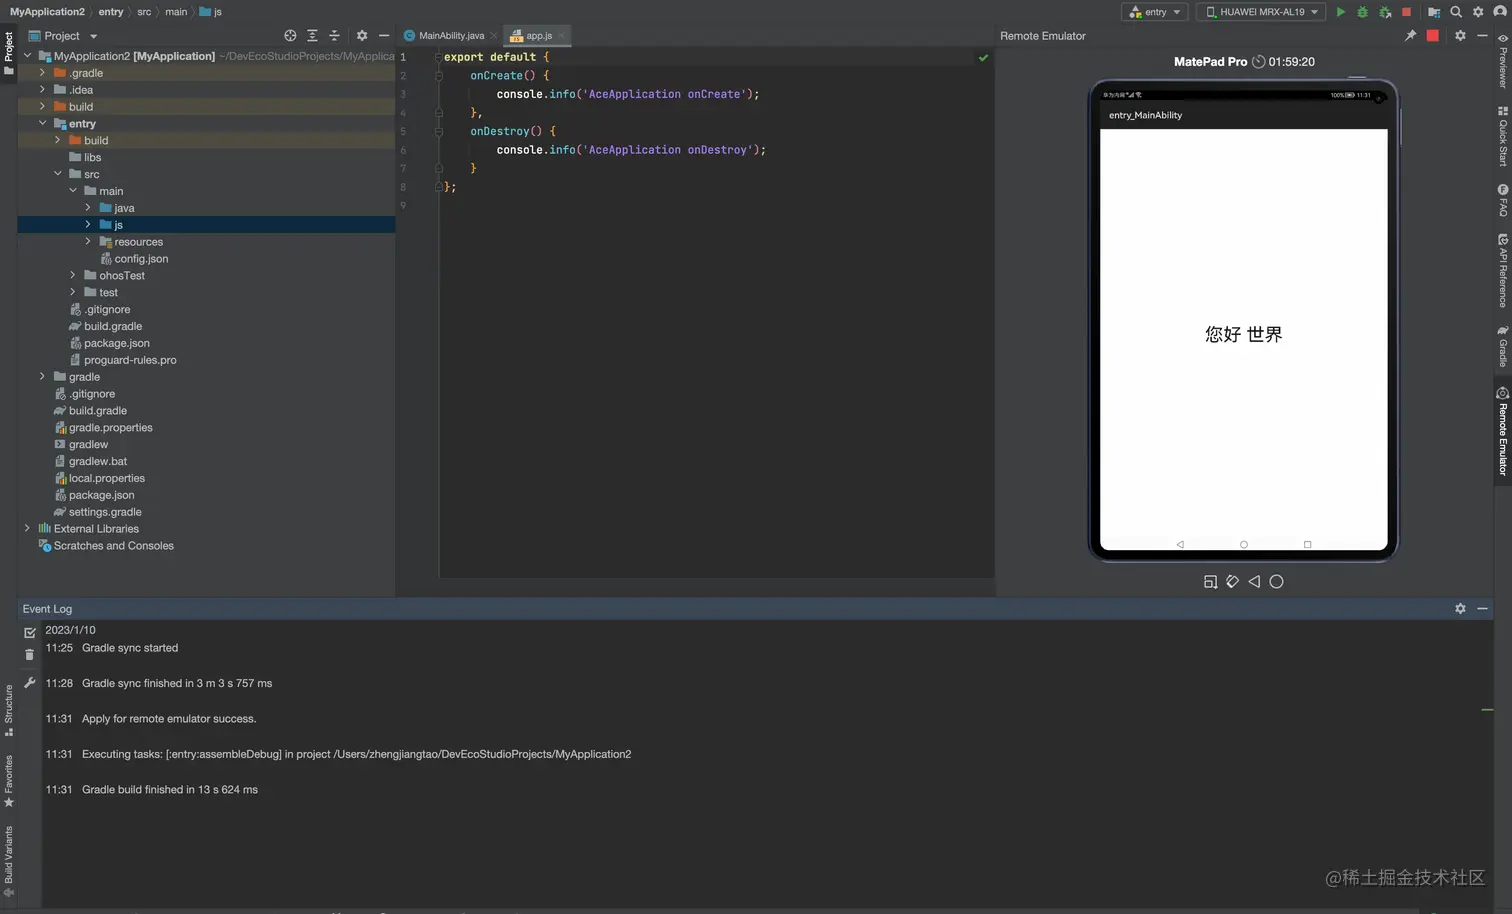Toggle the Gradle side panel
The image size is (1512, 914).
coord(1502,346)
